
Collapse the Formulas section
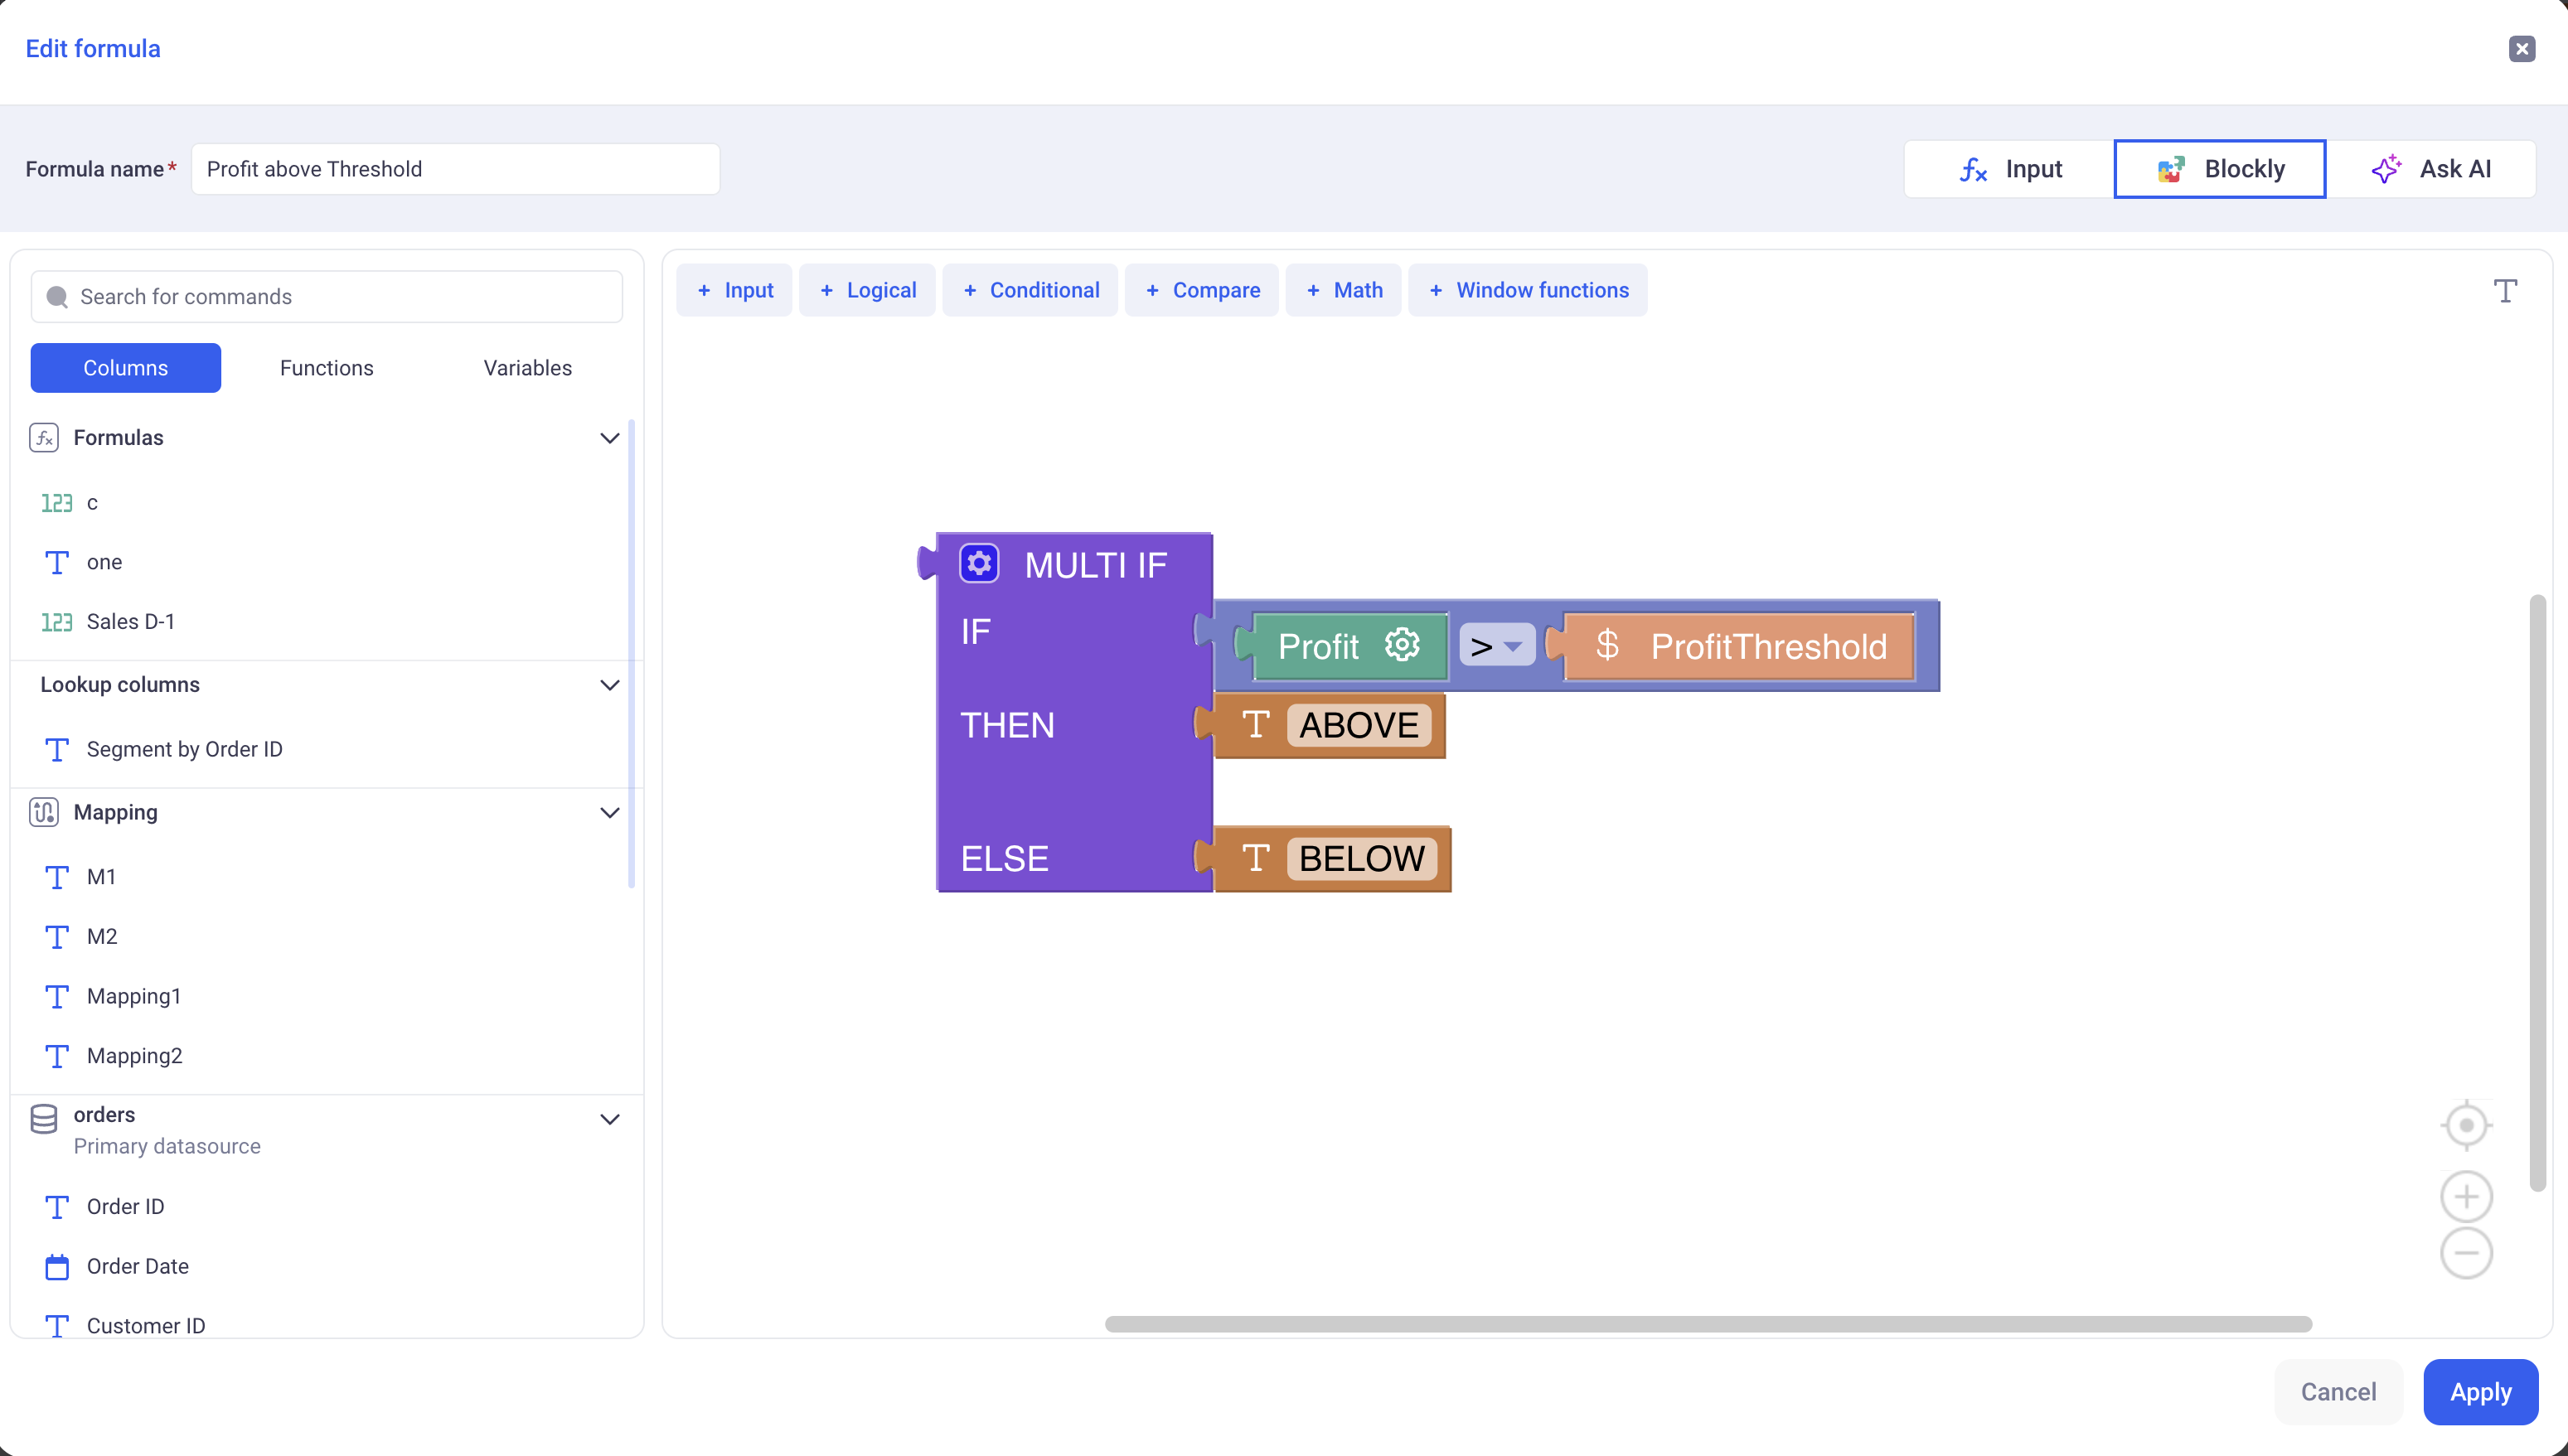(609, 438)
